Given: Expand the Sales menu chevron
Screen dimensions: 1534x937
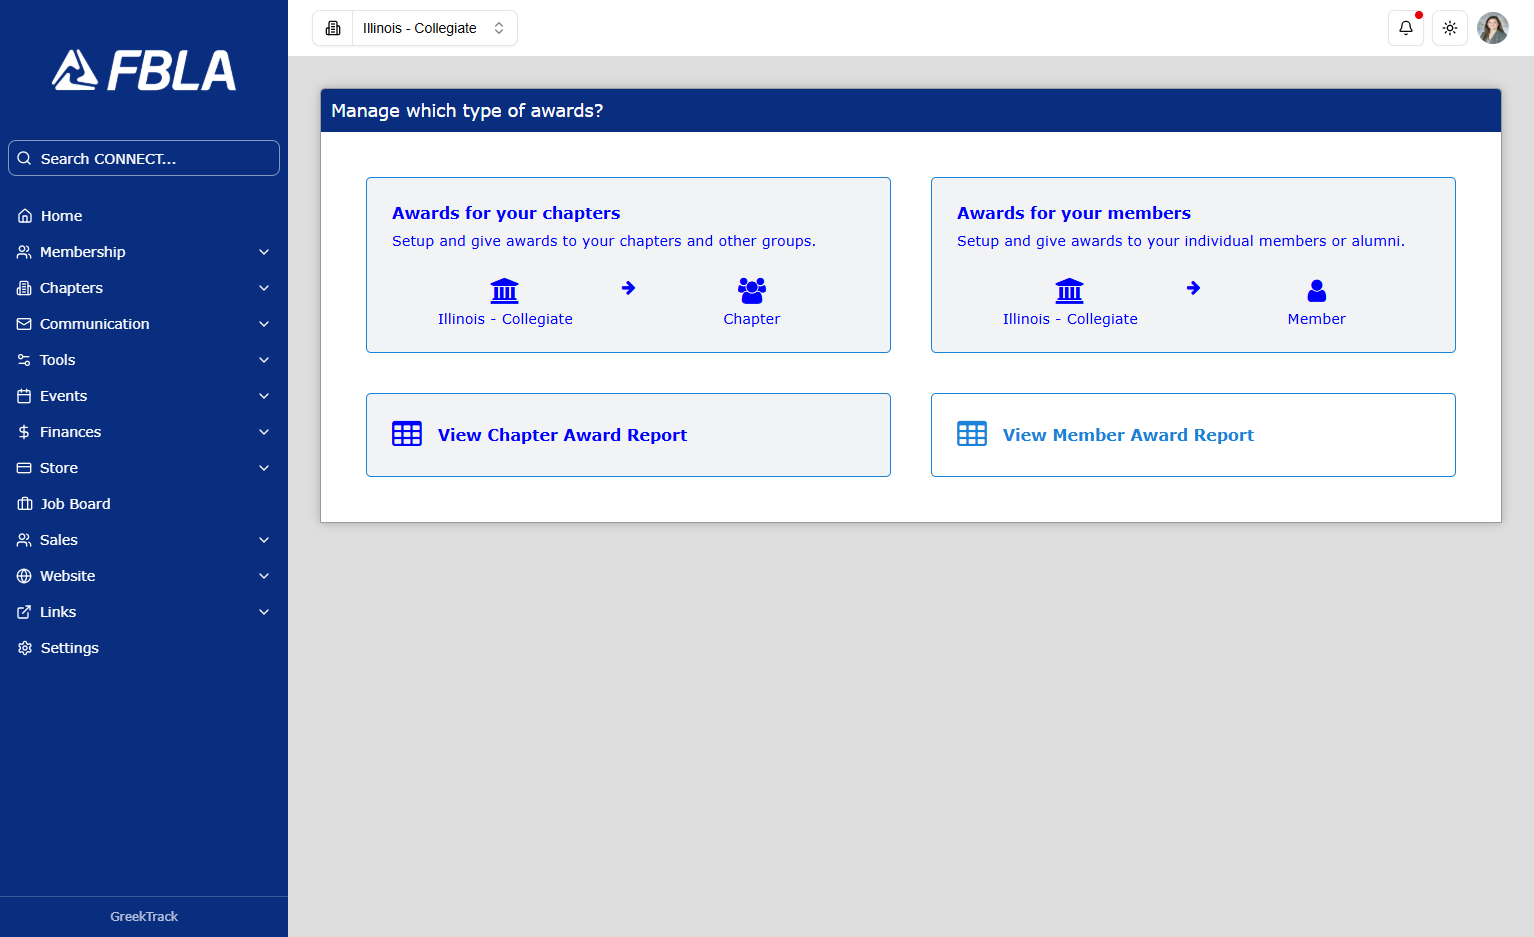Looking at the screenshot, I should point(264,540).
